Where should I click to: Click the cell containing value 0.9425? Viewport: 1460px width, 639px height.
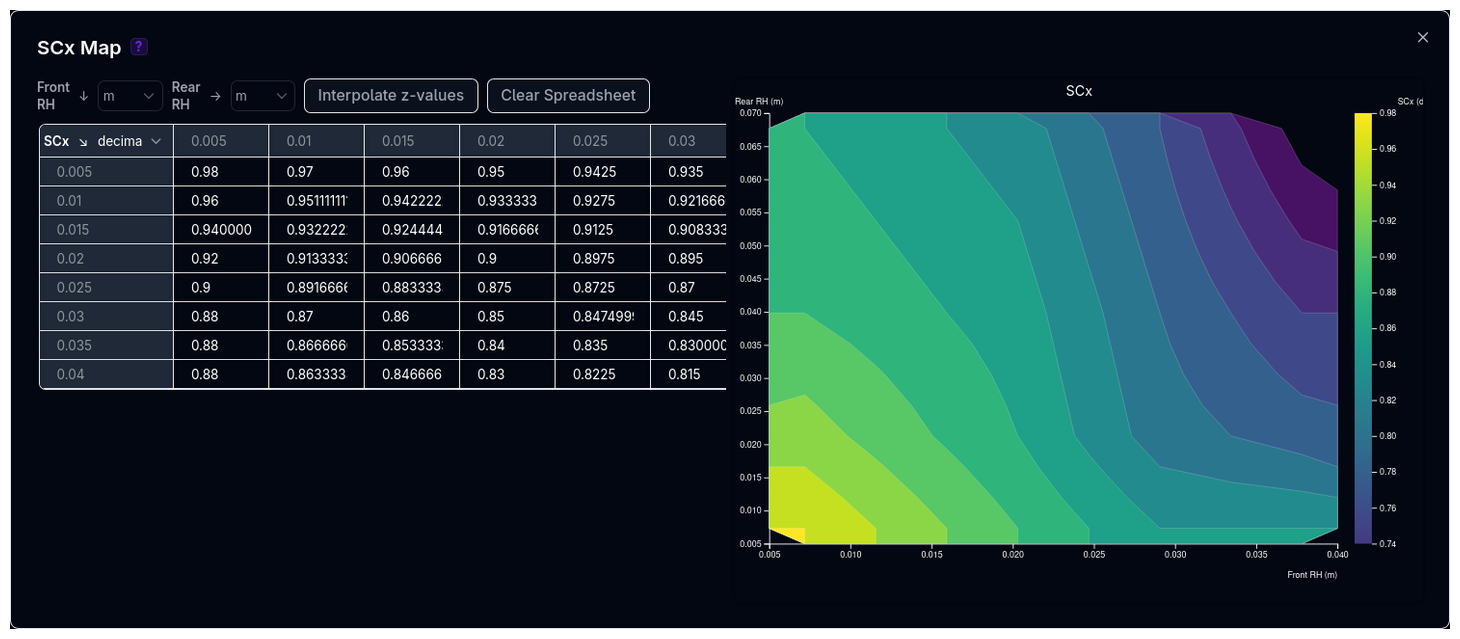point(602,172)
